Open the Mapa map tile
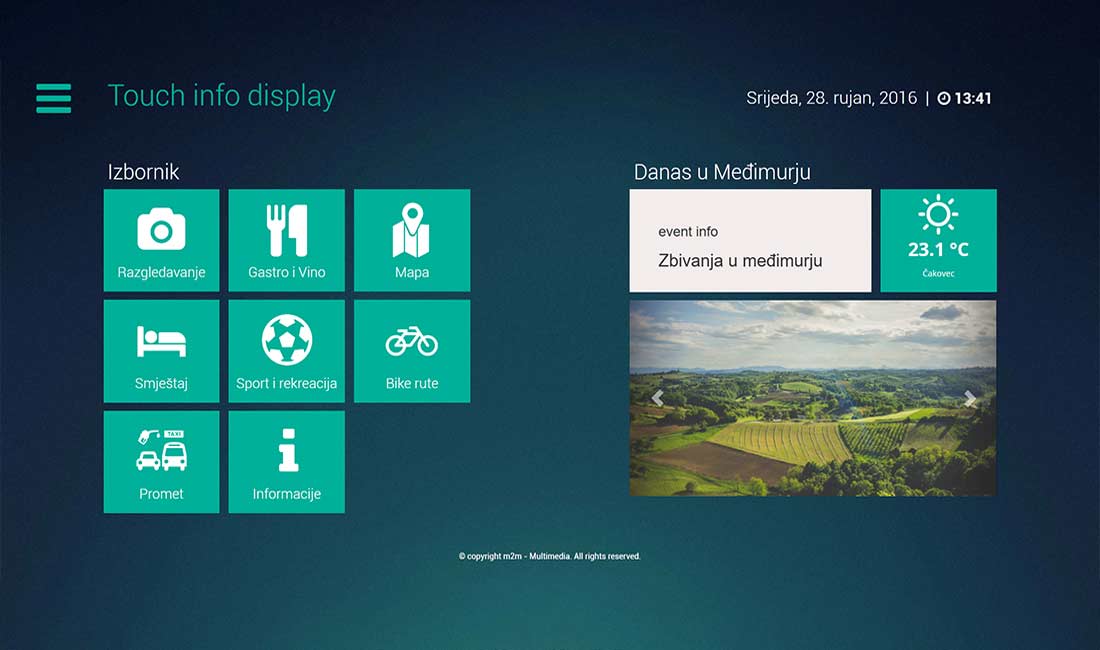Viewport: 1100px width, 650px height. 412,241
